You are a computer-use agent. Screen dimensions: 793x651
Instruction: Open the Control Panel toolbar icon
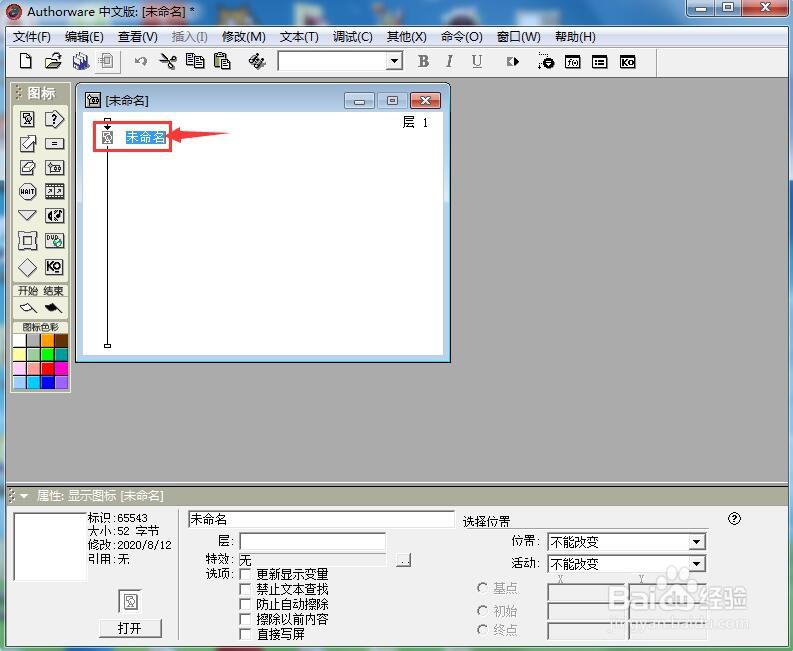(x=546, y=61)
